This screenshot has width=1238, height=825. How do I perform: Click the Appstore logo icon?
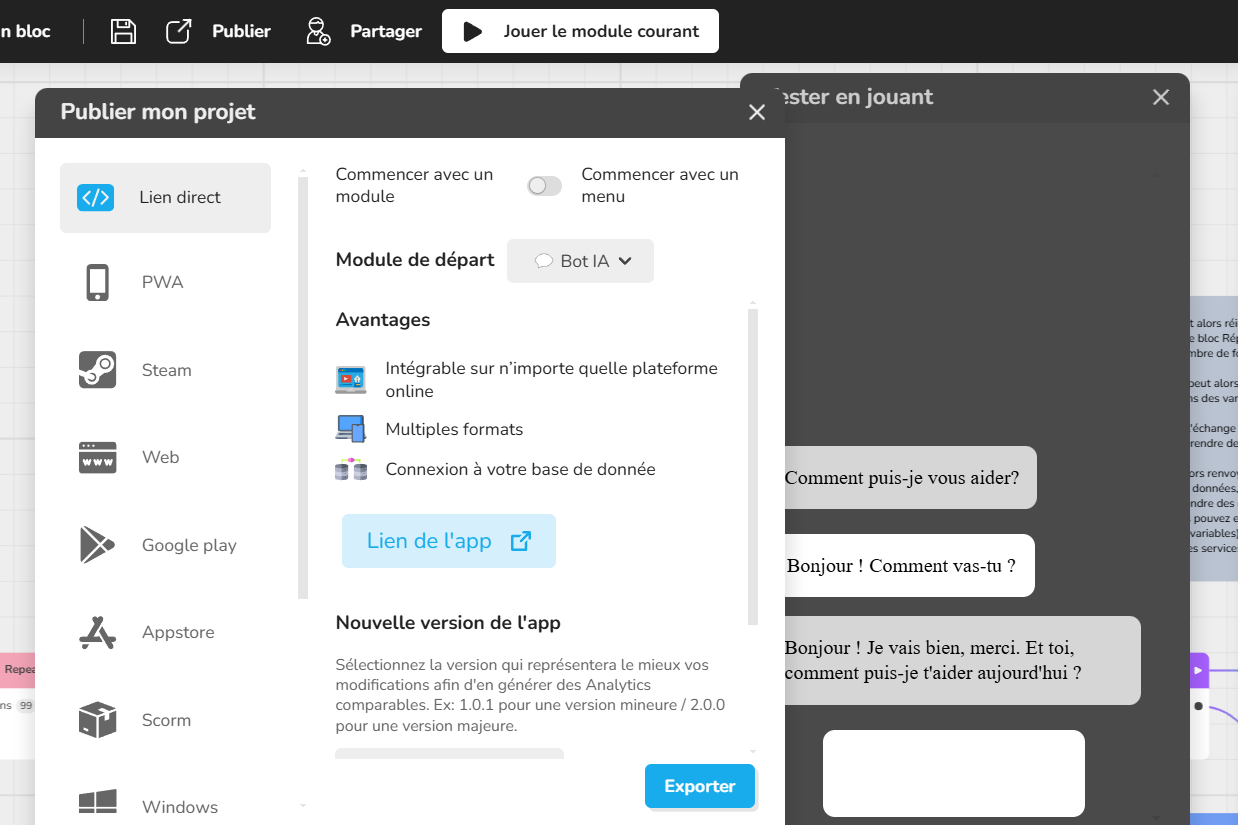pyautogui.click(x=97, y=632)
